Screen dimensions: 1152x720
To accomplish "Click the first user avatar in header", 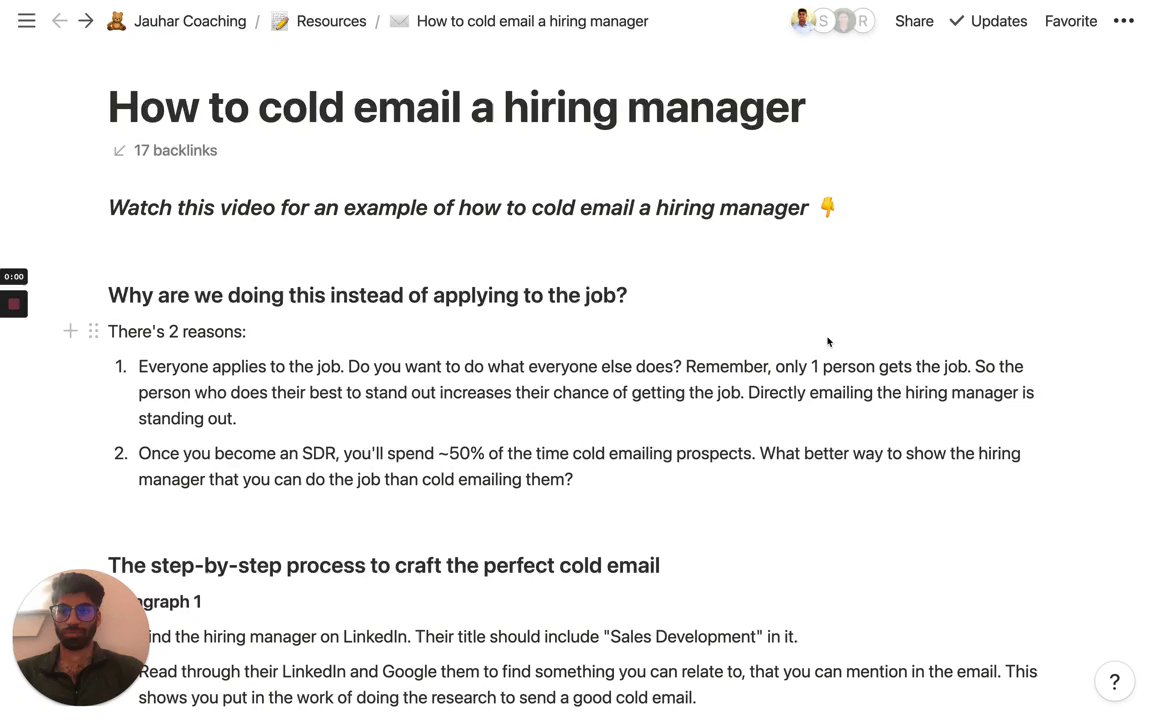I will [x=802, y=21].
